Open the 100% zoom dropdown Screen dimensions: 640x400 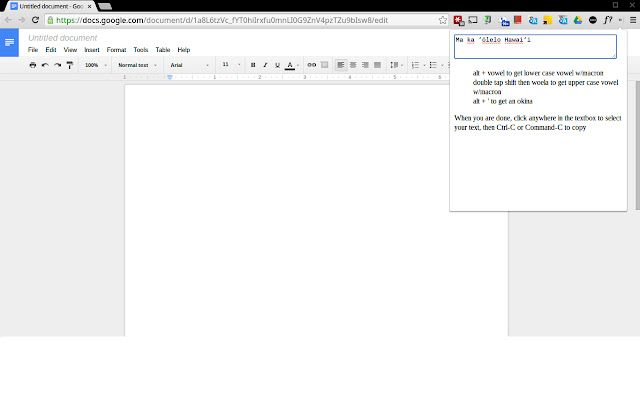(x=95, y=65)
